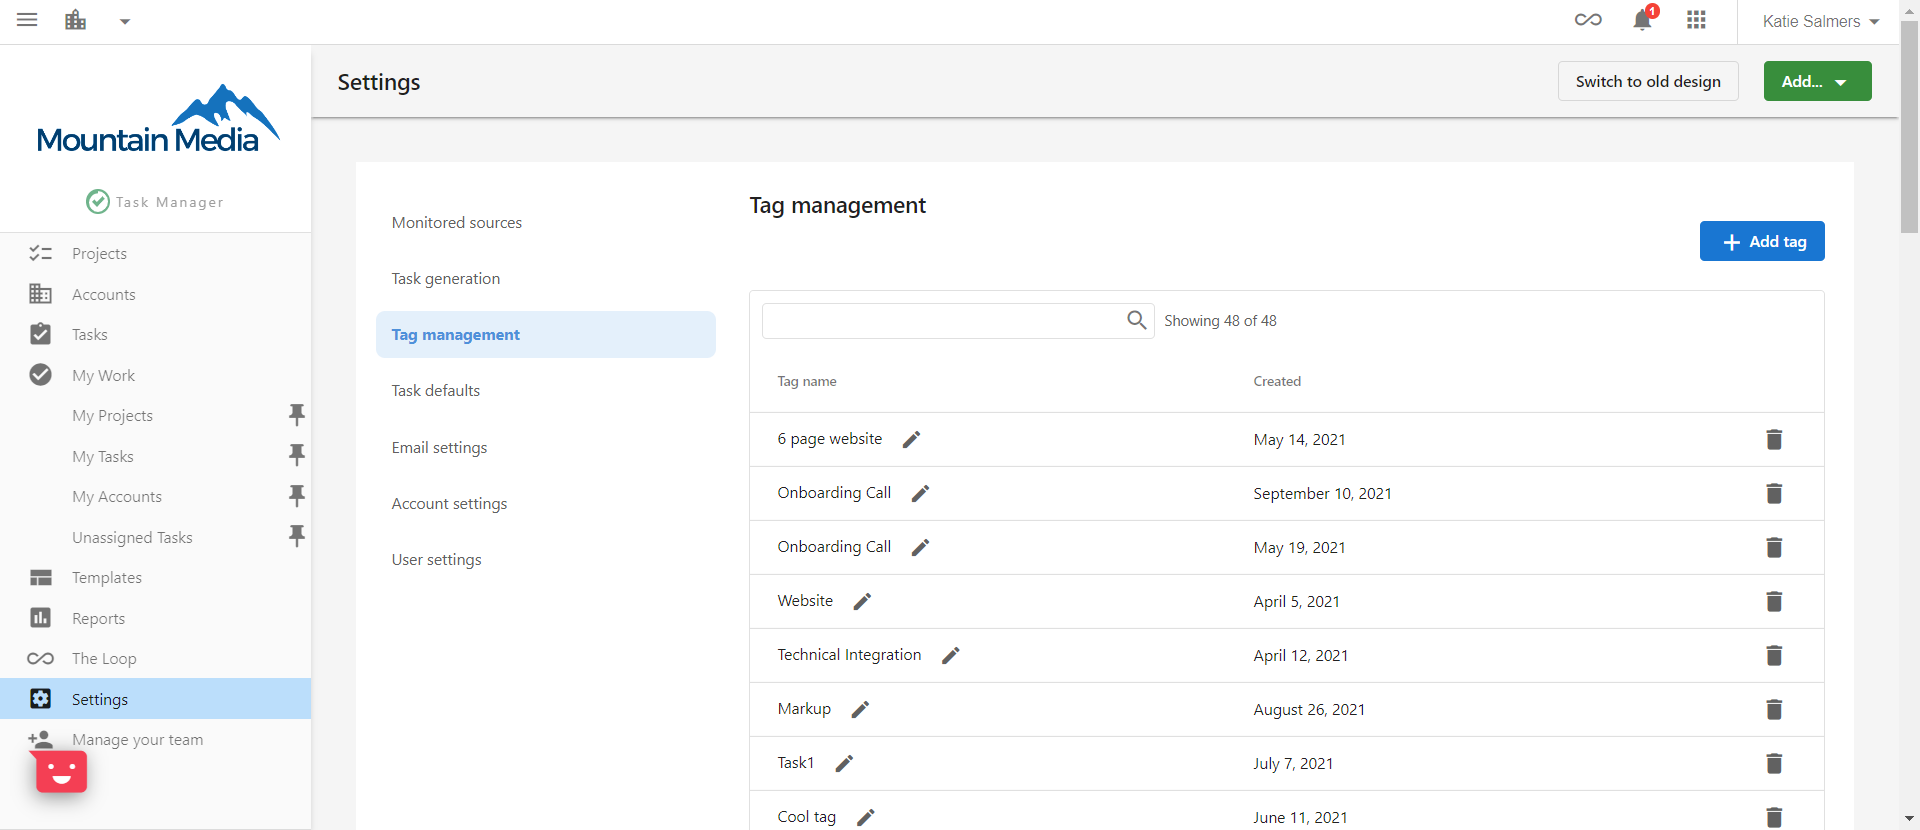Viewport: 1920px width, 830px height.
Task: Click the scrollbar down arrow
Action: 1909,819
